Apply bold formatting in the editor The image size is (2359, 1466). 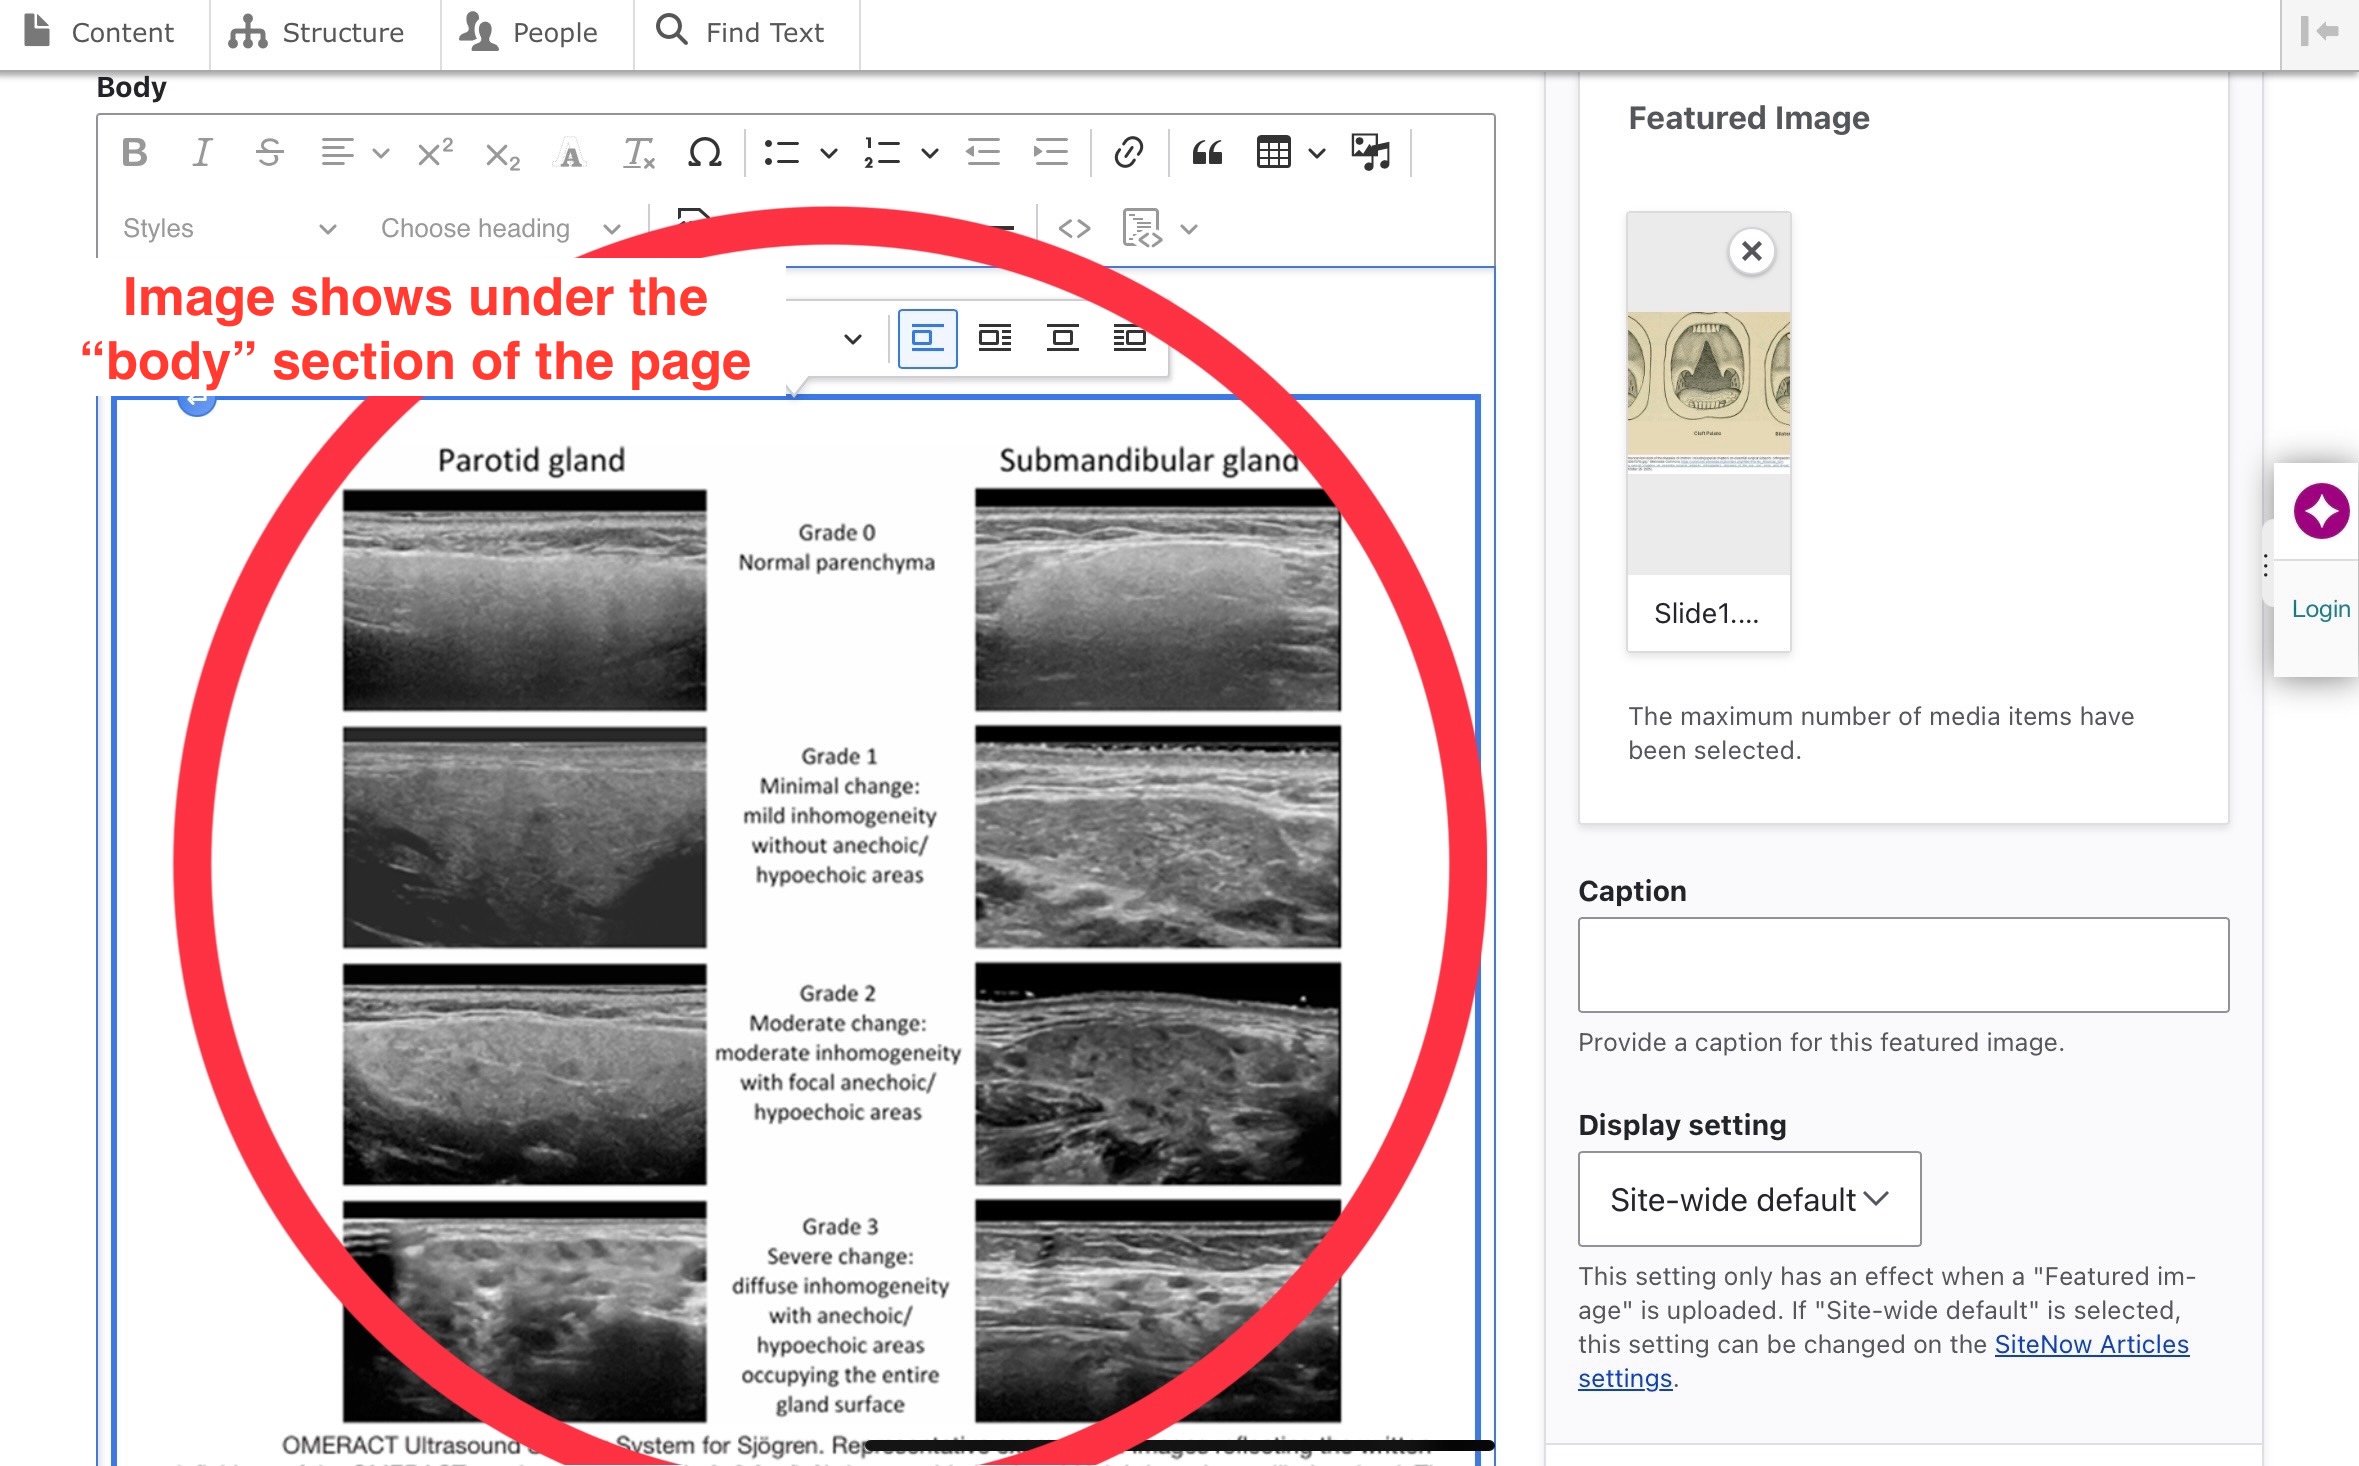(134, 152)
